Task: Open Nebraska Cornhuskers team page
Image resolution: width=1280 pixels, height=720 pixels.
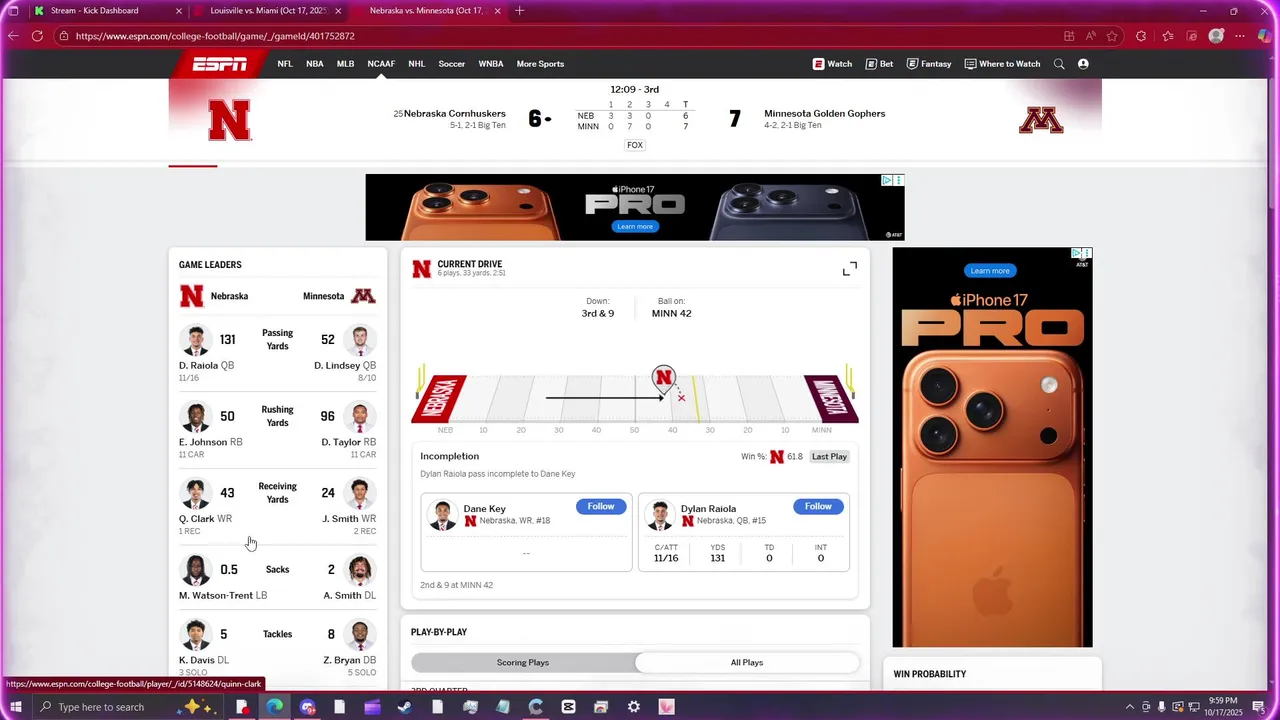Action: coord(455,113)
